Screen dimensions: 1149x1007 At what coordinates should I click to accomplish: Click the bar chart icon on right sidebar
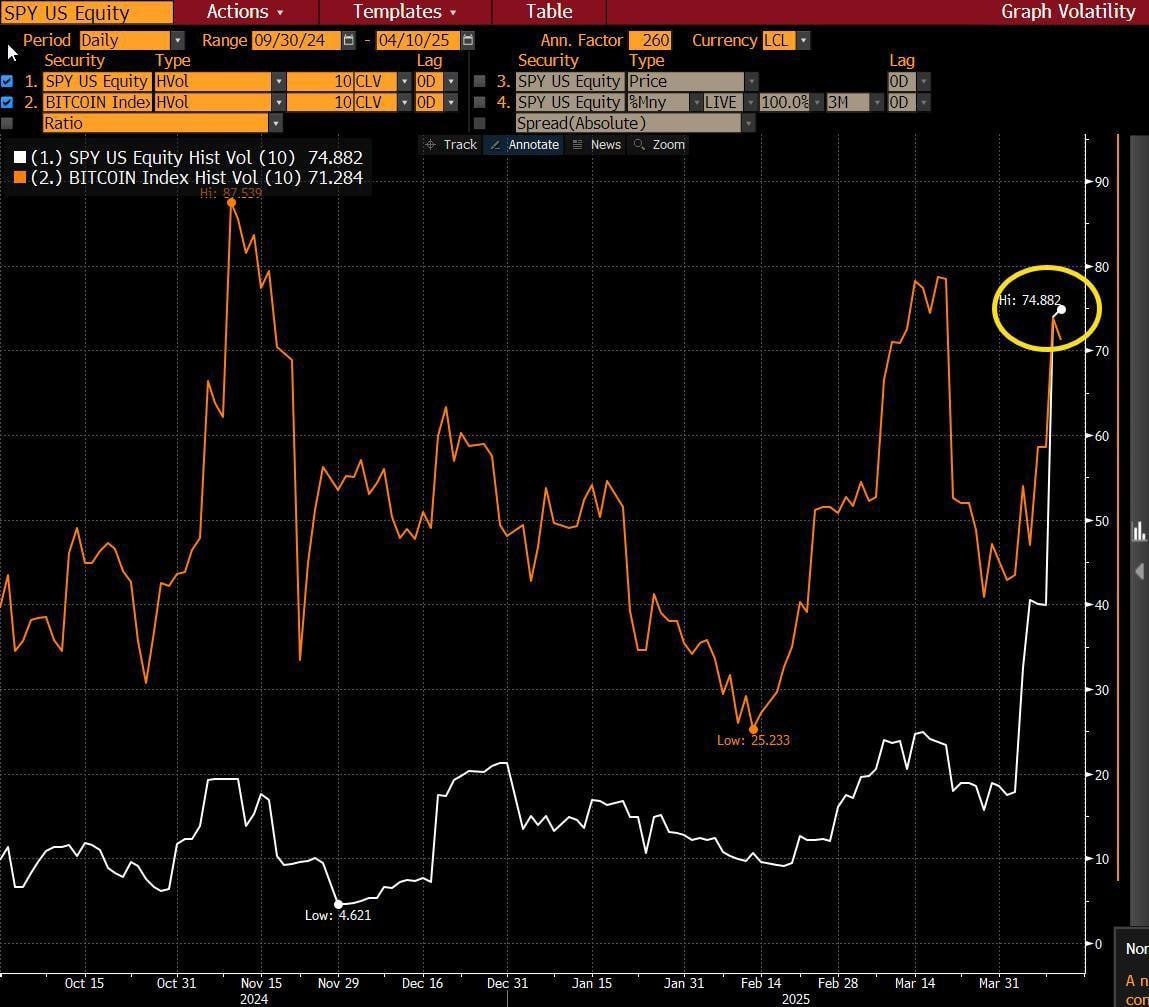click(x=1139, y=531)
